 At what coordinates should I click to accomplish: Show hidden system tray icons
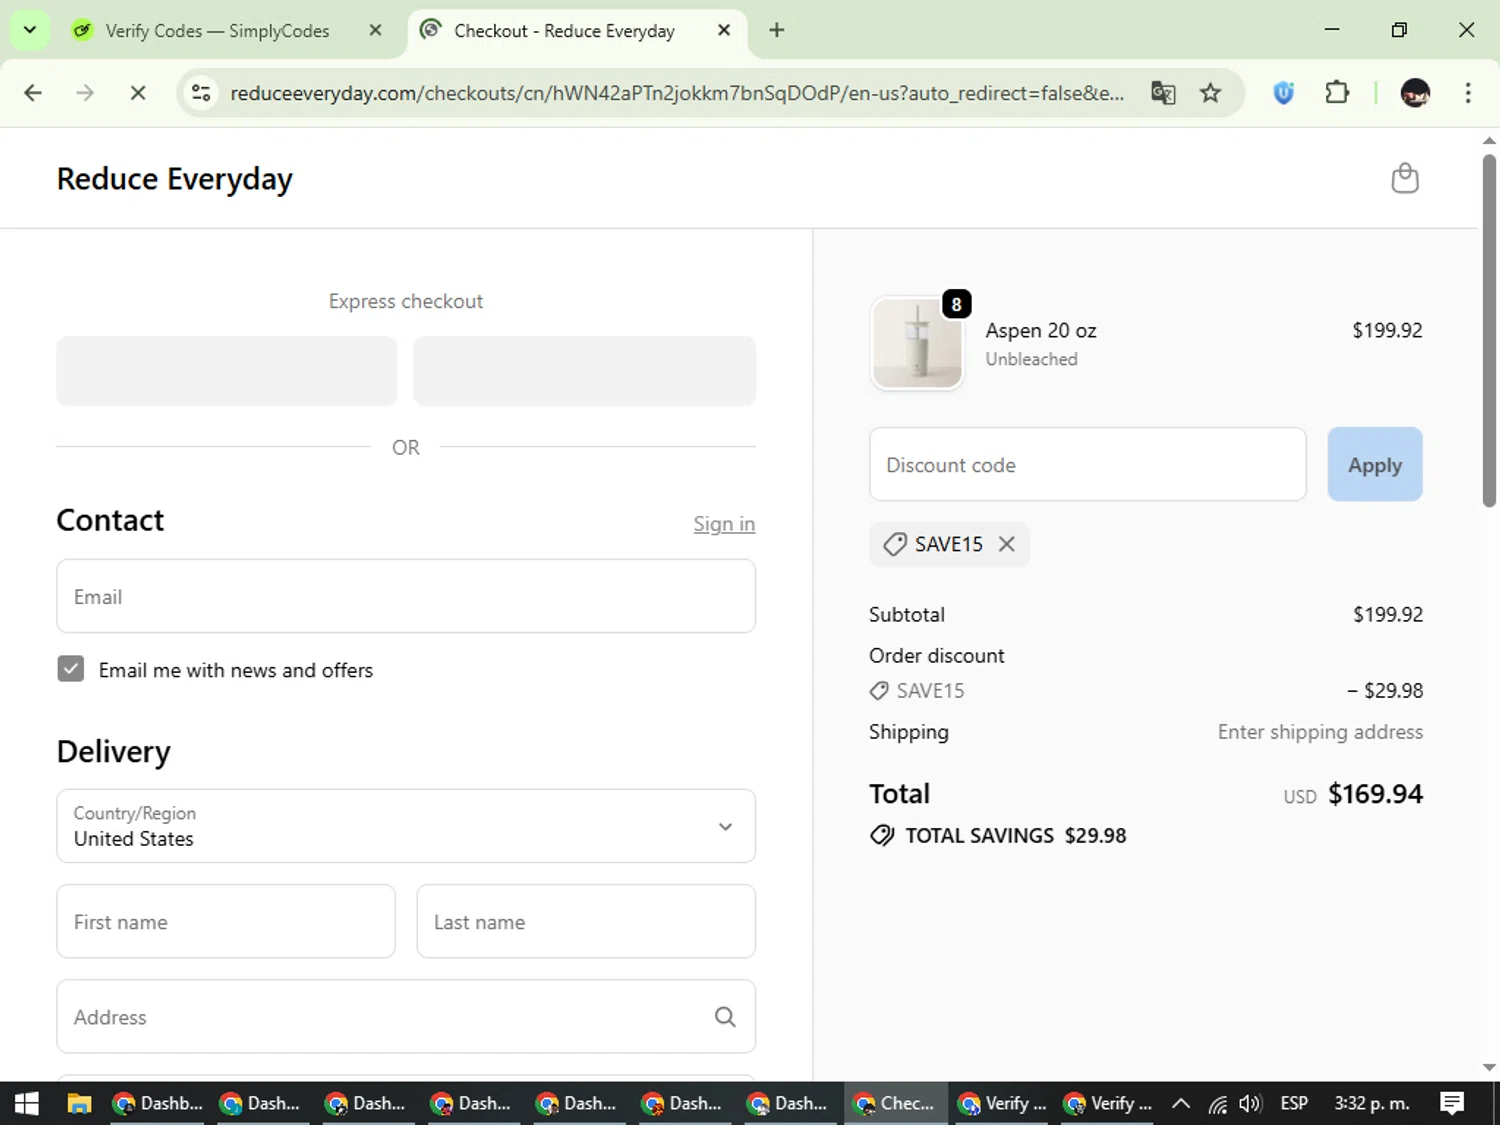click(x=1181, y=1103)
